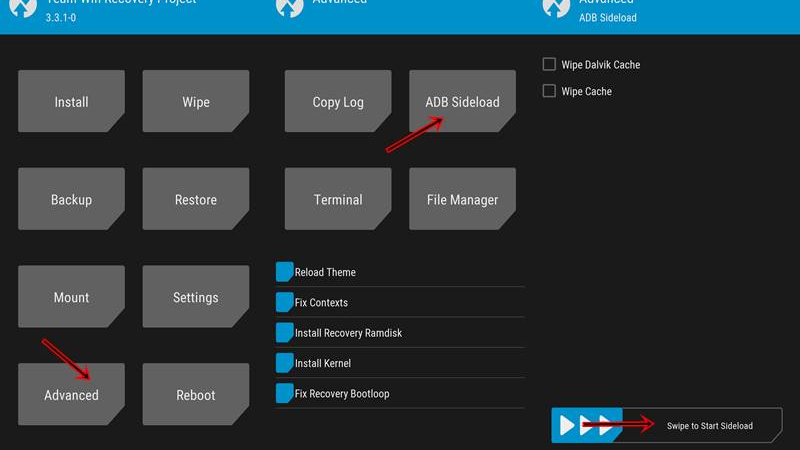
Task: Tap the Copy Log button
Action: click(x=338, y=101)
